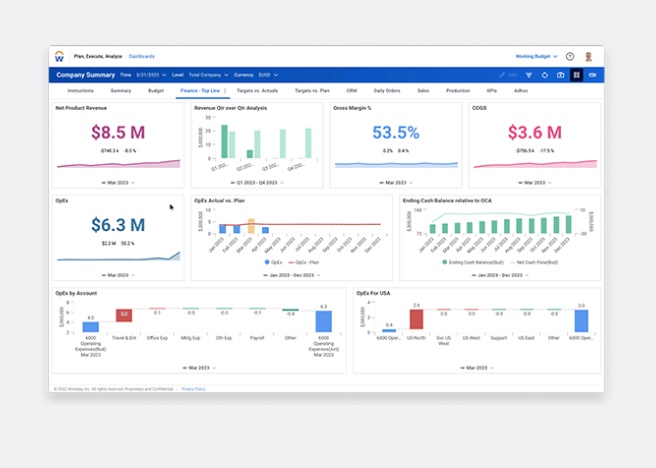Open the help question mark icon

pos(570,57)
